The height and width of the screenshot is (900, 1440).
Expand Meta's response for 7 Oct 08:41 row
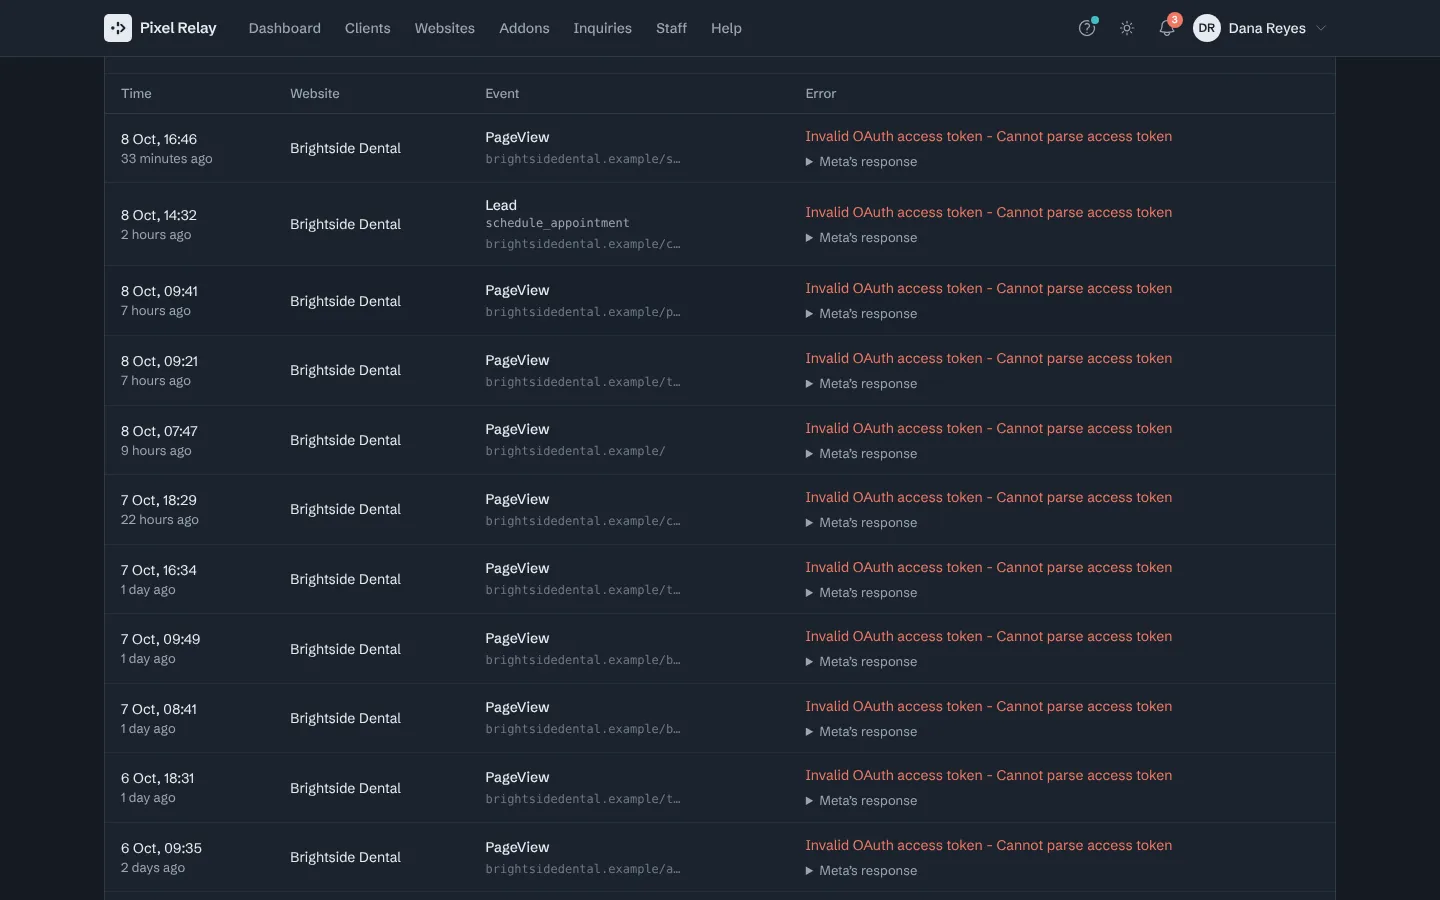click(862, 732)
